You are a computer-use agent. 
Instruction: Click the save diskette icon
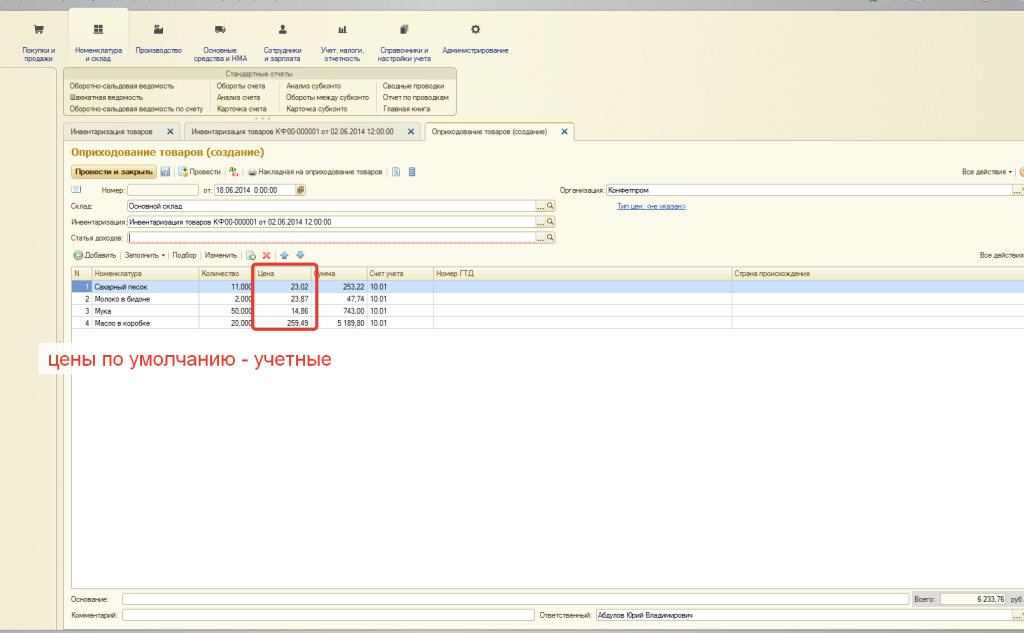click(165, 172)
